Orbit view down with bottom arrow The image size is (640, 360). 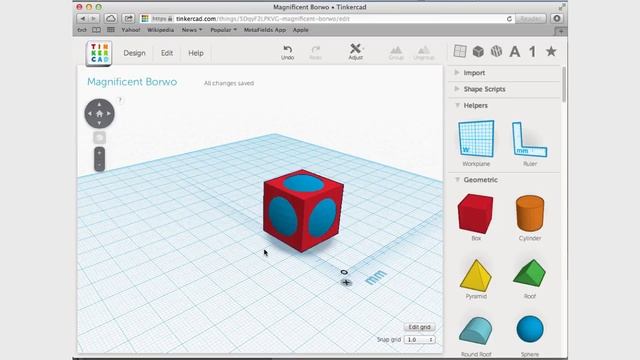point(99,123)
